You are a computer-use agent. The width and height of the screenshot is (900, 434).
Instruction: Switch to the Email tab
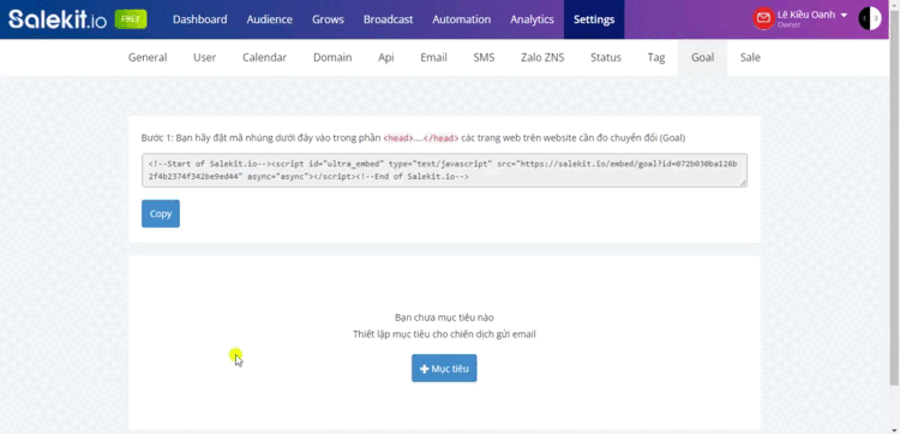click(433, 57)
